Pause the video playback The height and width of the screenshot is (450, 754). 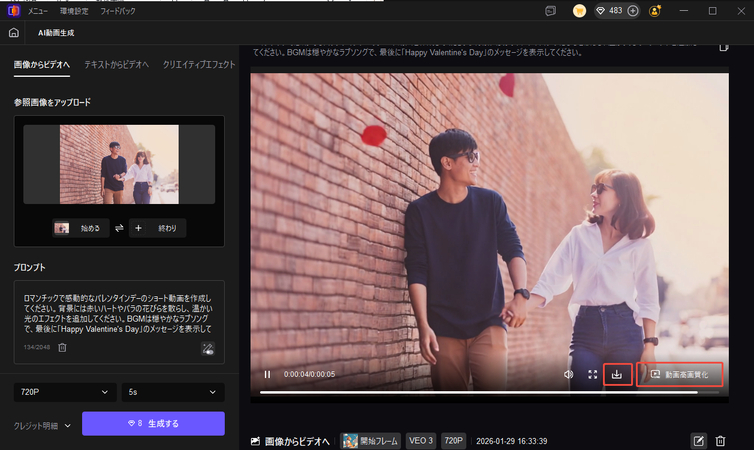click(267, 374)
